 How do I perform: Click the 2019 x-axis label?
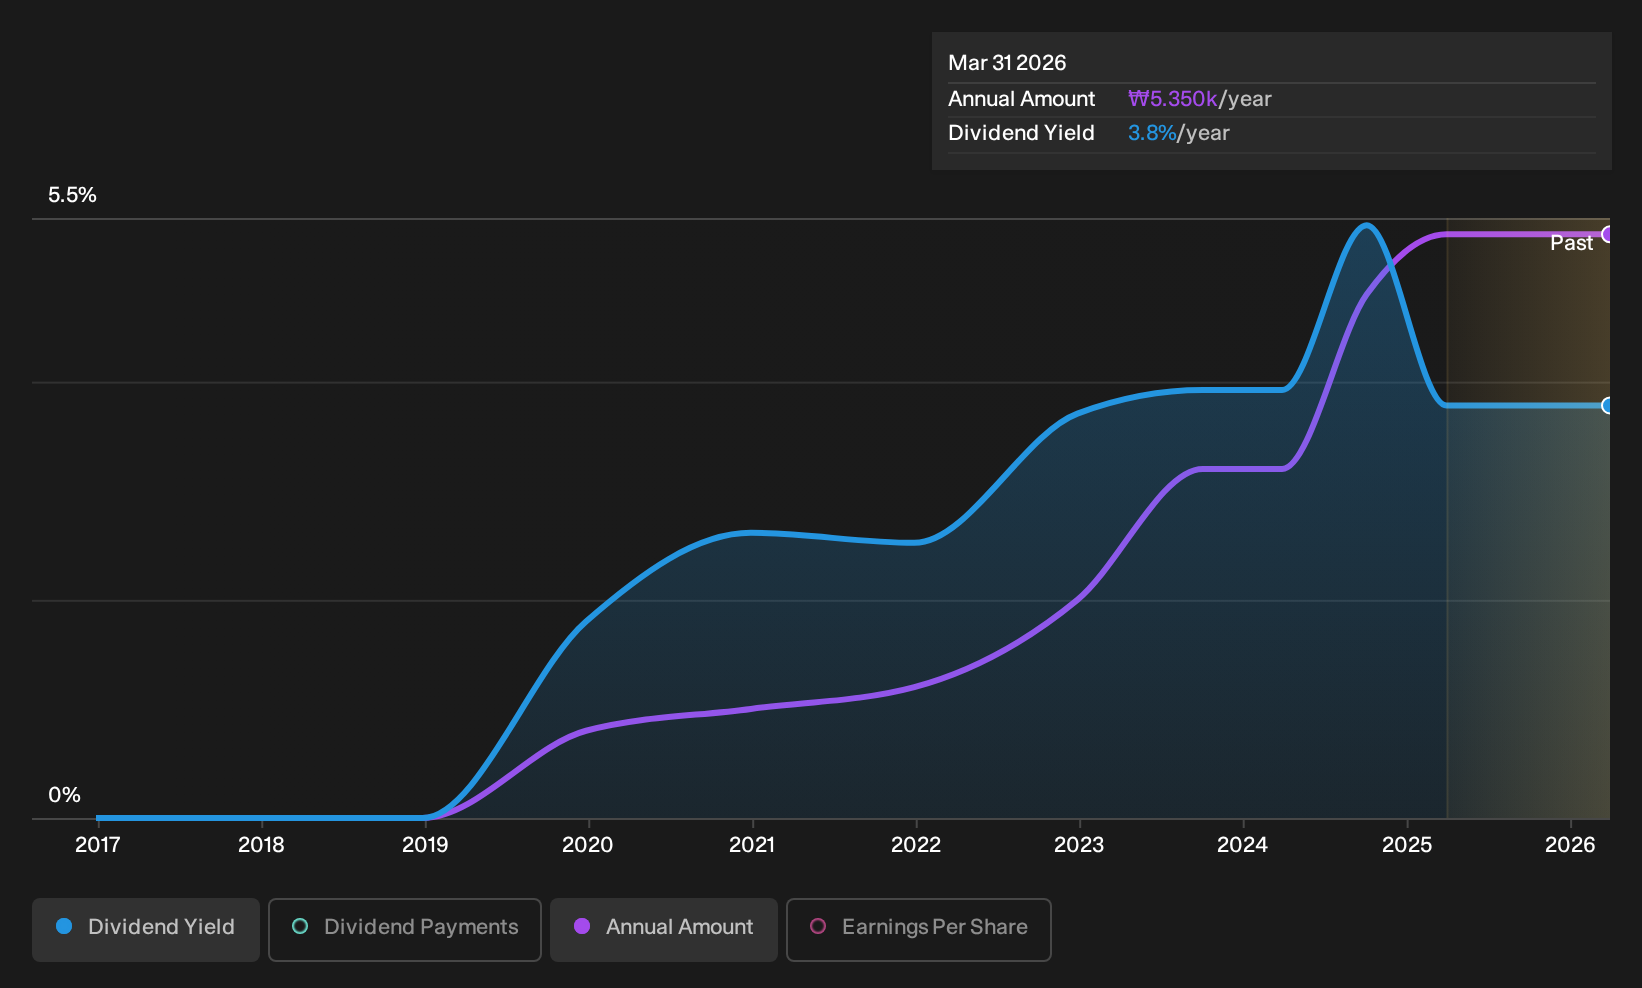[x=425, y=845]
